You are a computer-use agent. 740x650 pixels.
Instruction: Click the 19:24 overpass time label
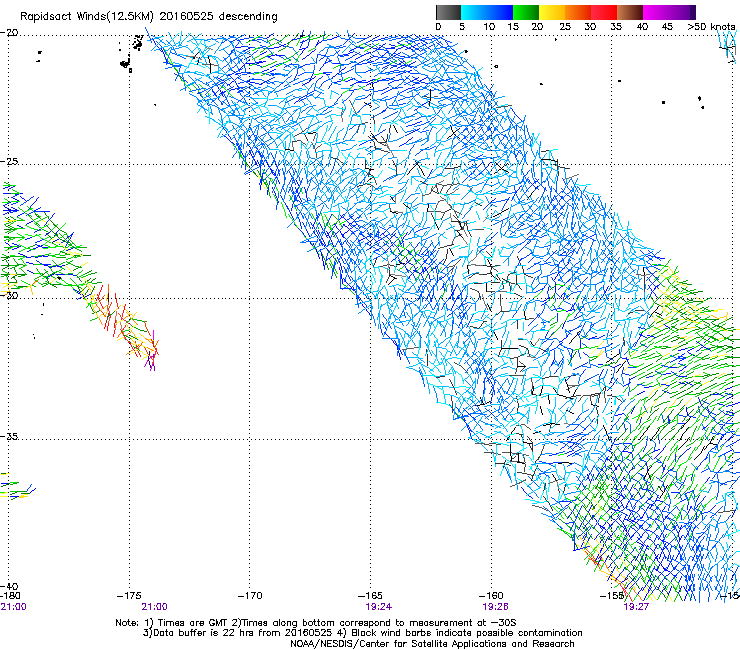pos(378,607)
